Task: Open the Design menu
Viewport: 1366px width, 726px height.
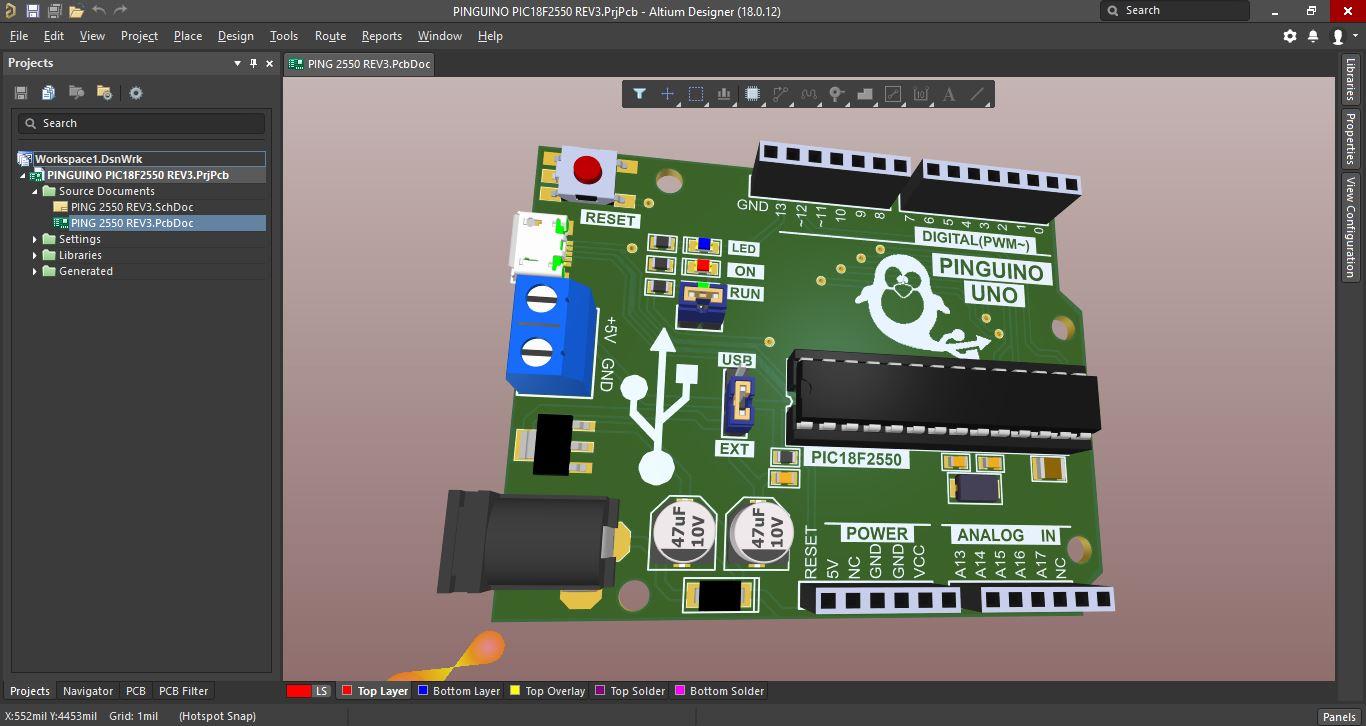Action: [x=235, y=36]
